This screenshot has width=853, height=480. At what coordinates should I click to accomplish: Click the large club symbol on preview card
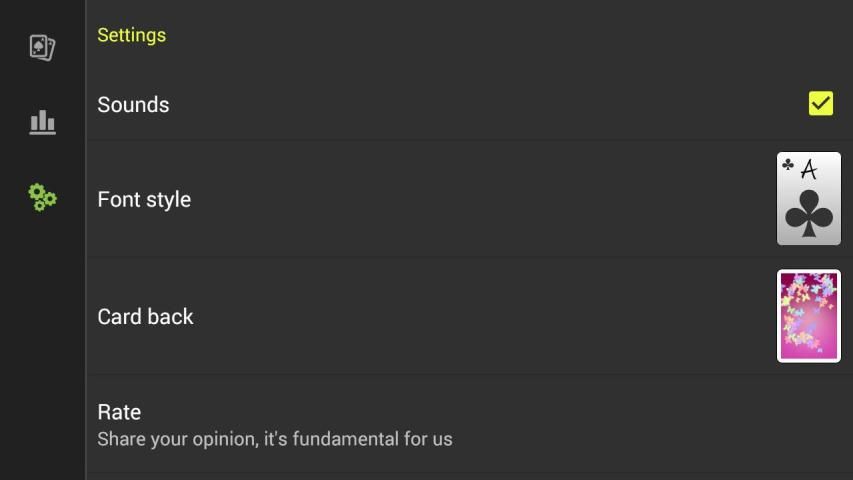tap(808, 213)
